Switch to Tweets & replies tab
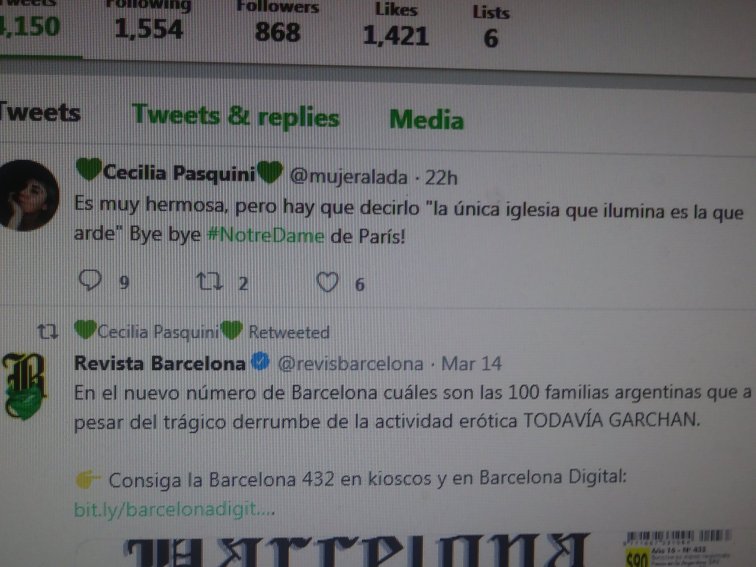This screenshot has width=756, height=567. point(236,116)
